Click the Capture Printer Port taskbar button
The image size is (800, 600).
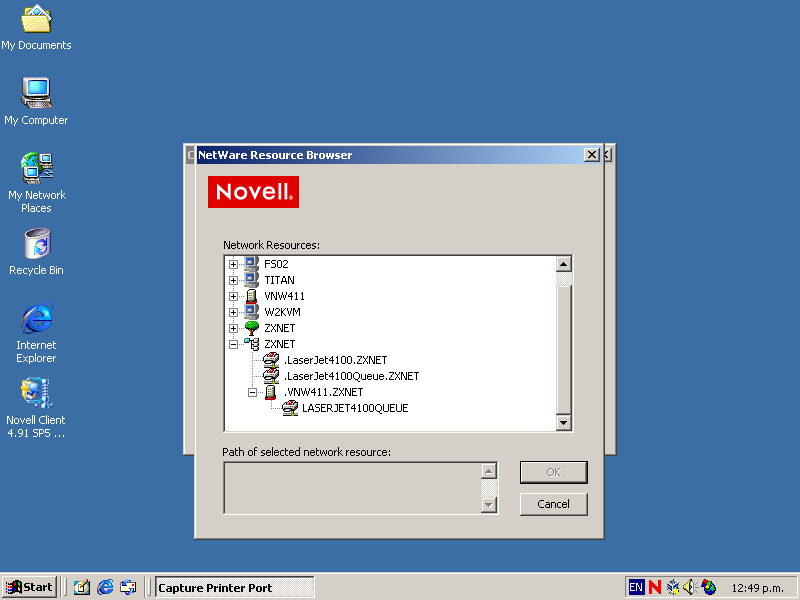point(235,587)
